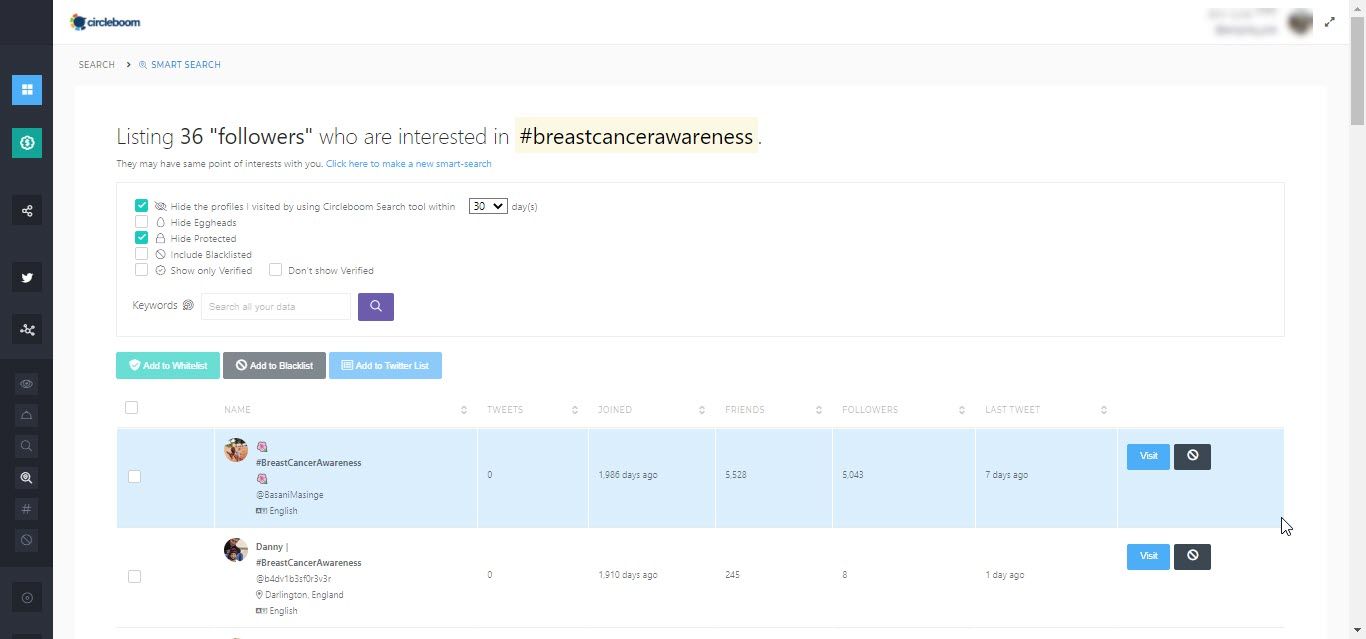Open the share icon in sidebar
The height and width of the screenshot is (639, 1366).
tap(27, 211)
